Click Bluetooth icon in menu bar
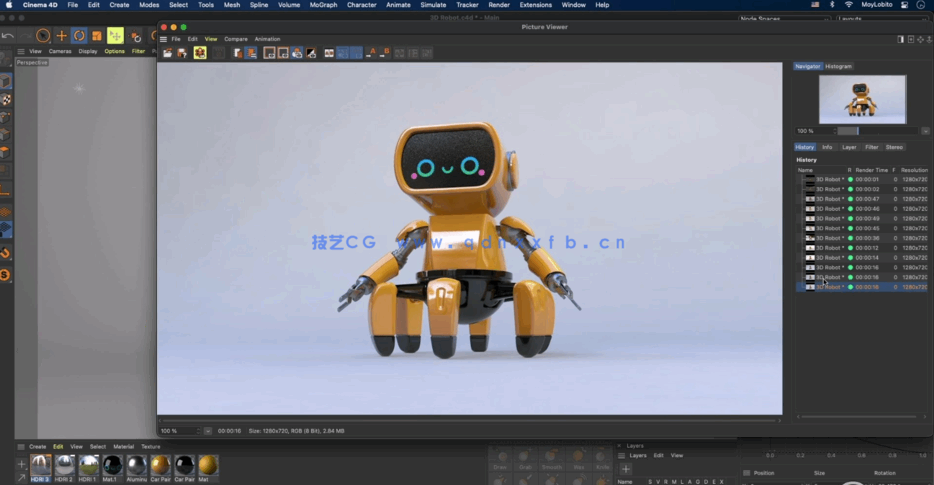 pos(832,5)
